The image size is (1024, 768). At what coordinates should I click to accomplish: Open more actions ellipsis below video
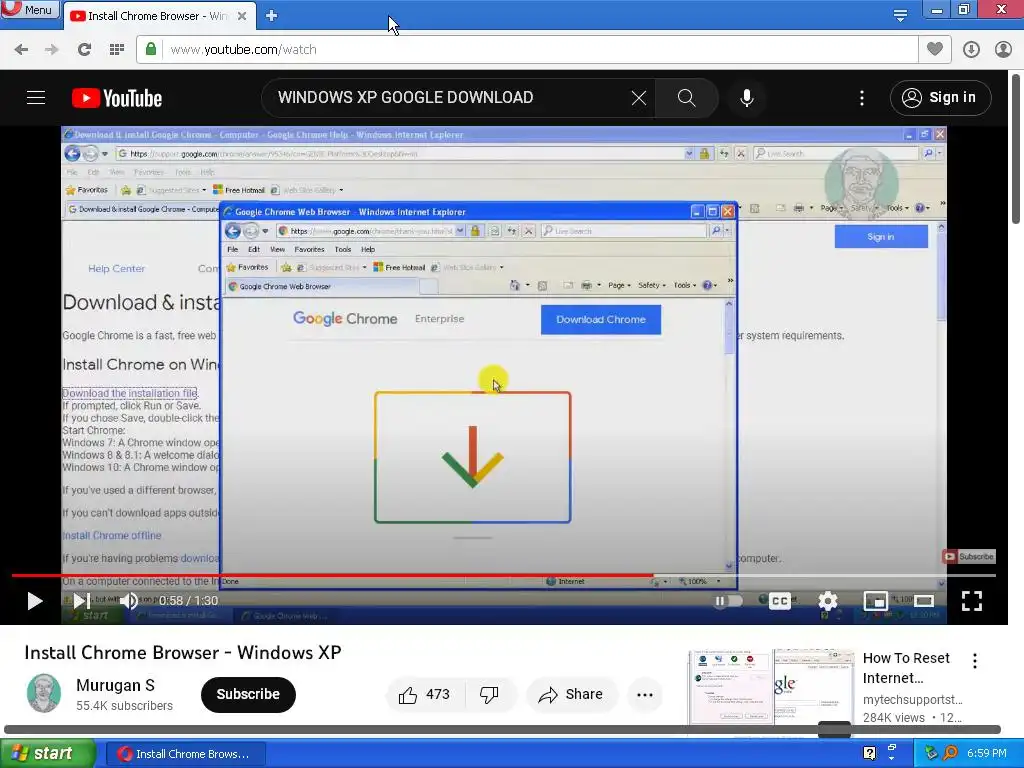point(645,694)
